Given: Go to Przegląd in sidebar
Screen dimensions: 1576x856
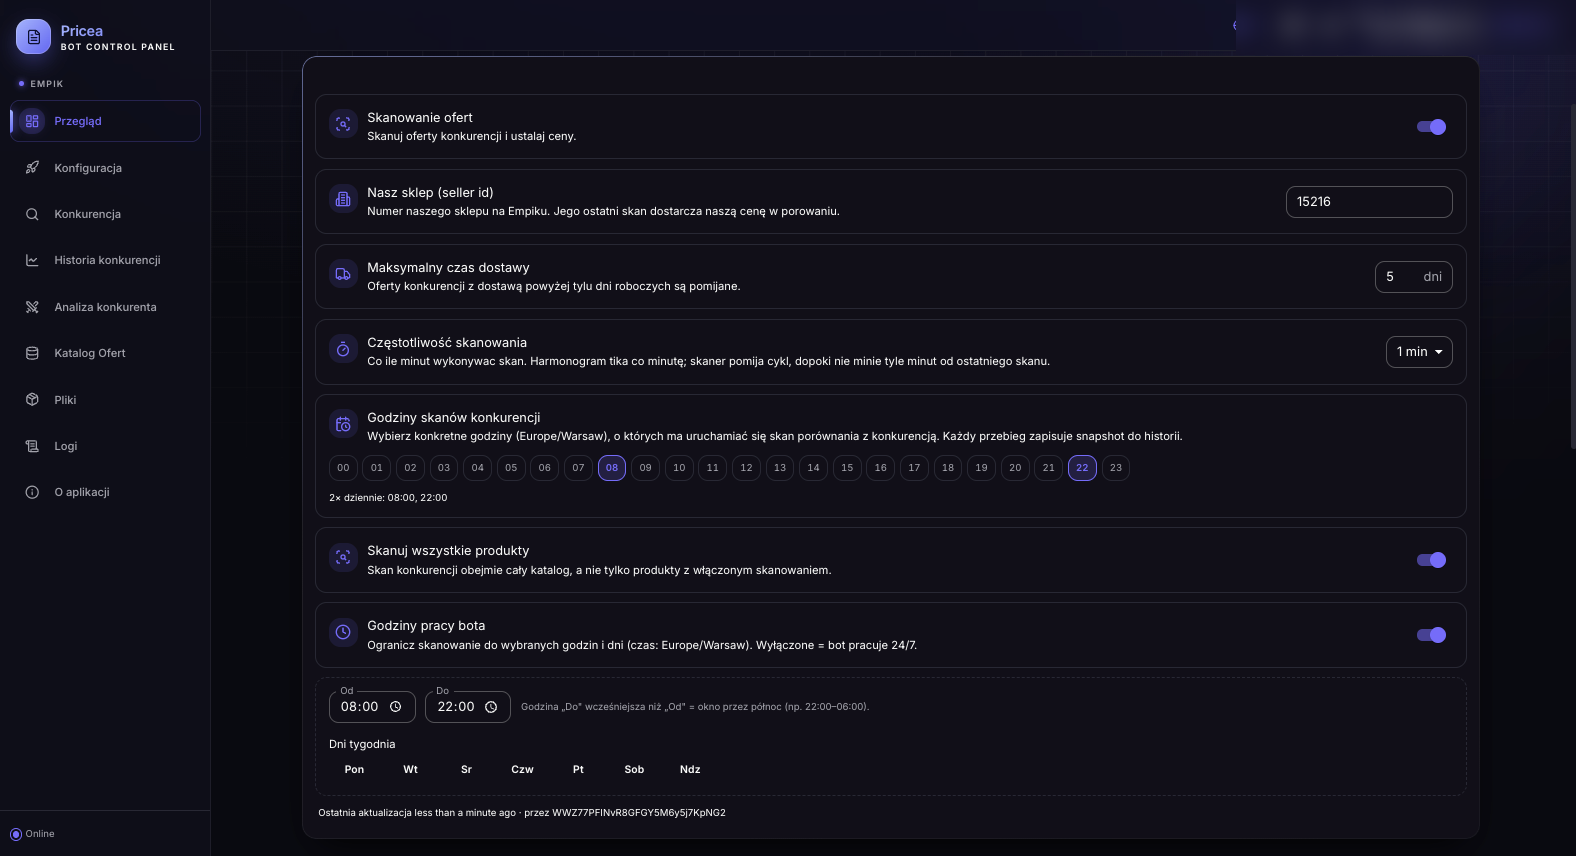Looking at the screenshot, I should coord(105,121).
